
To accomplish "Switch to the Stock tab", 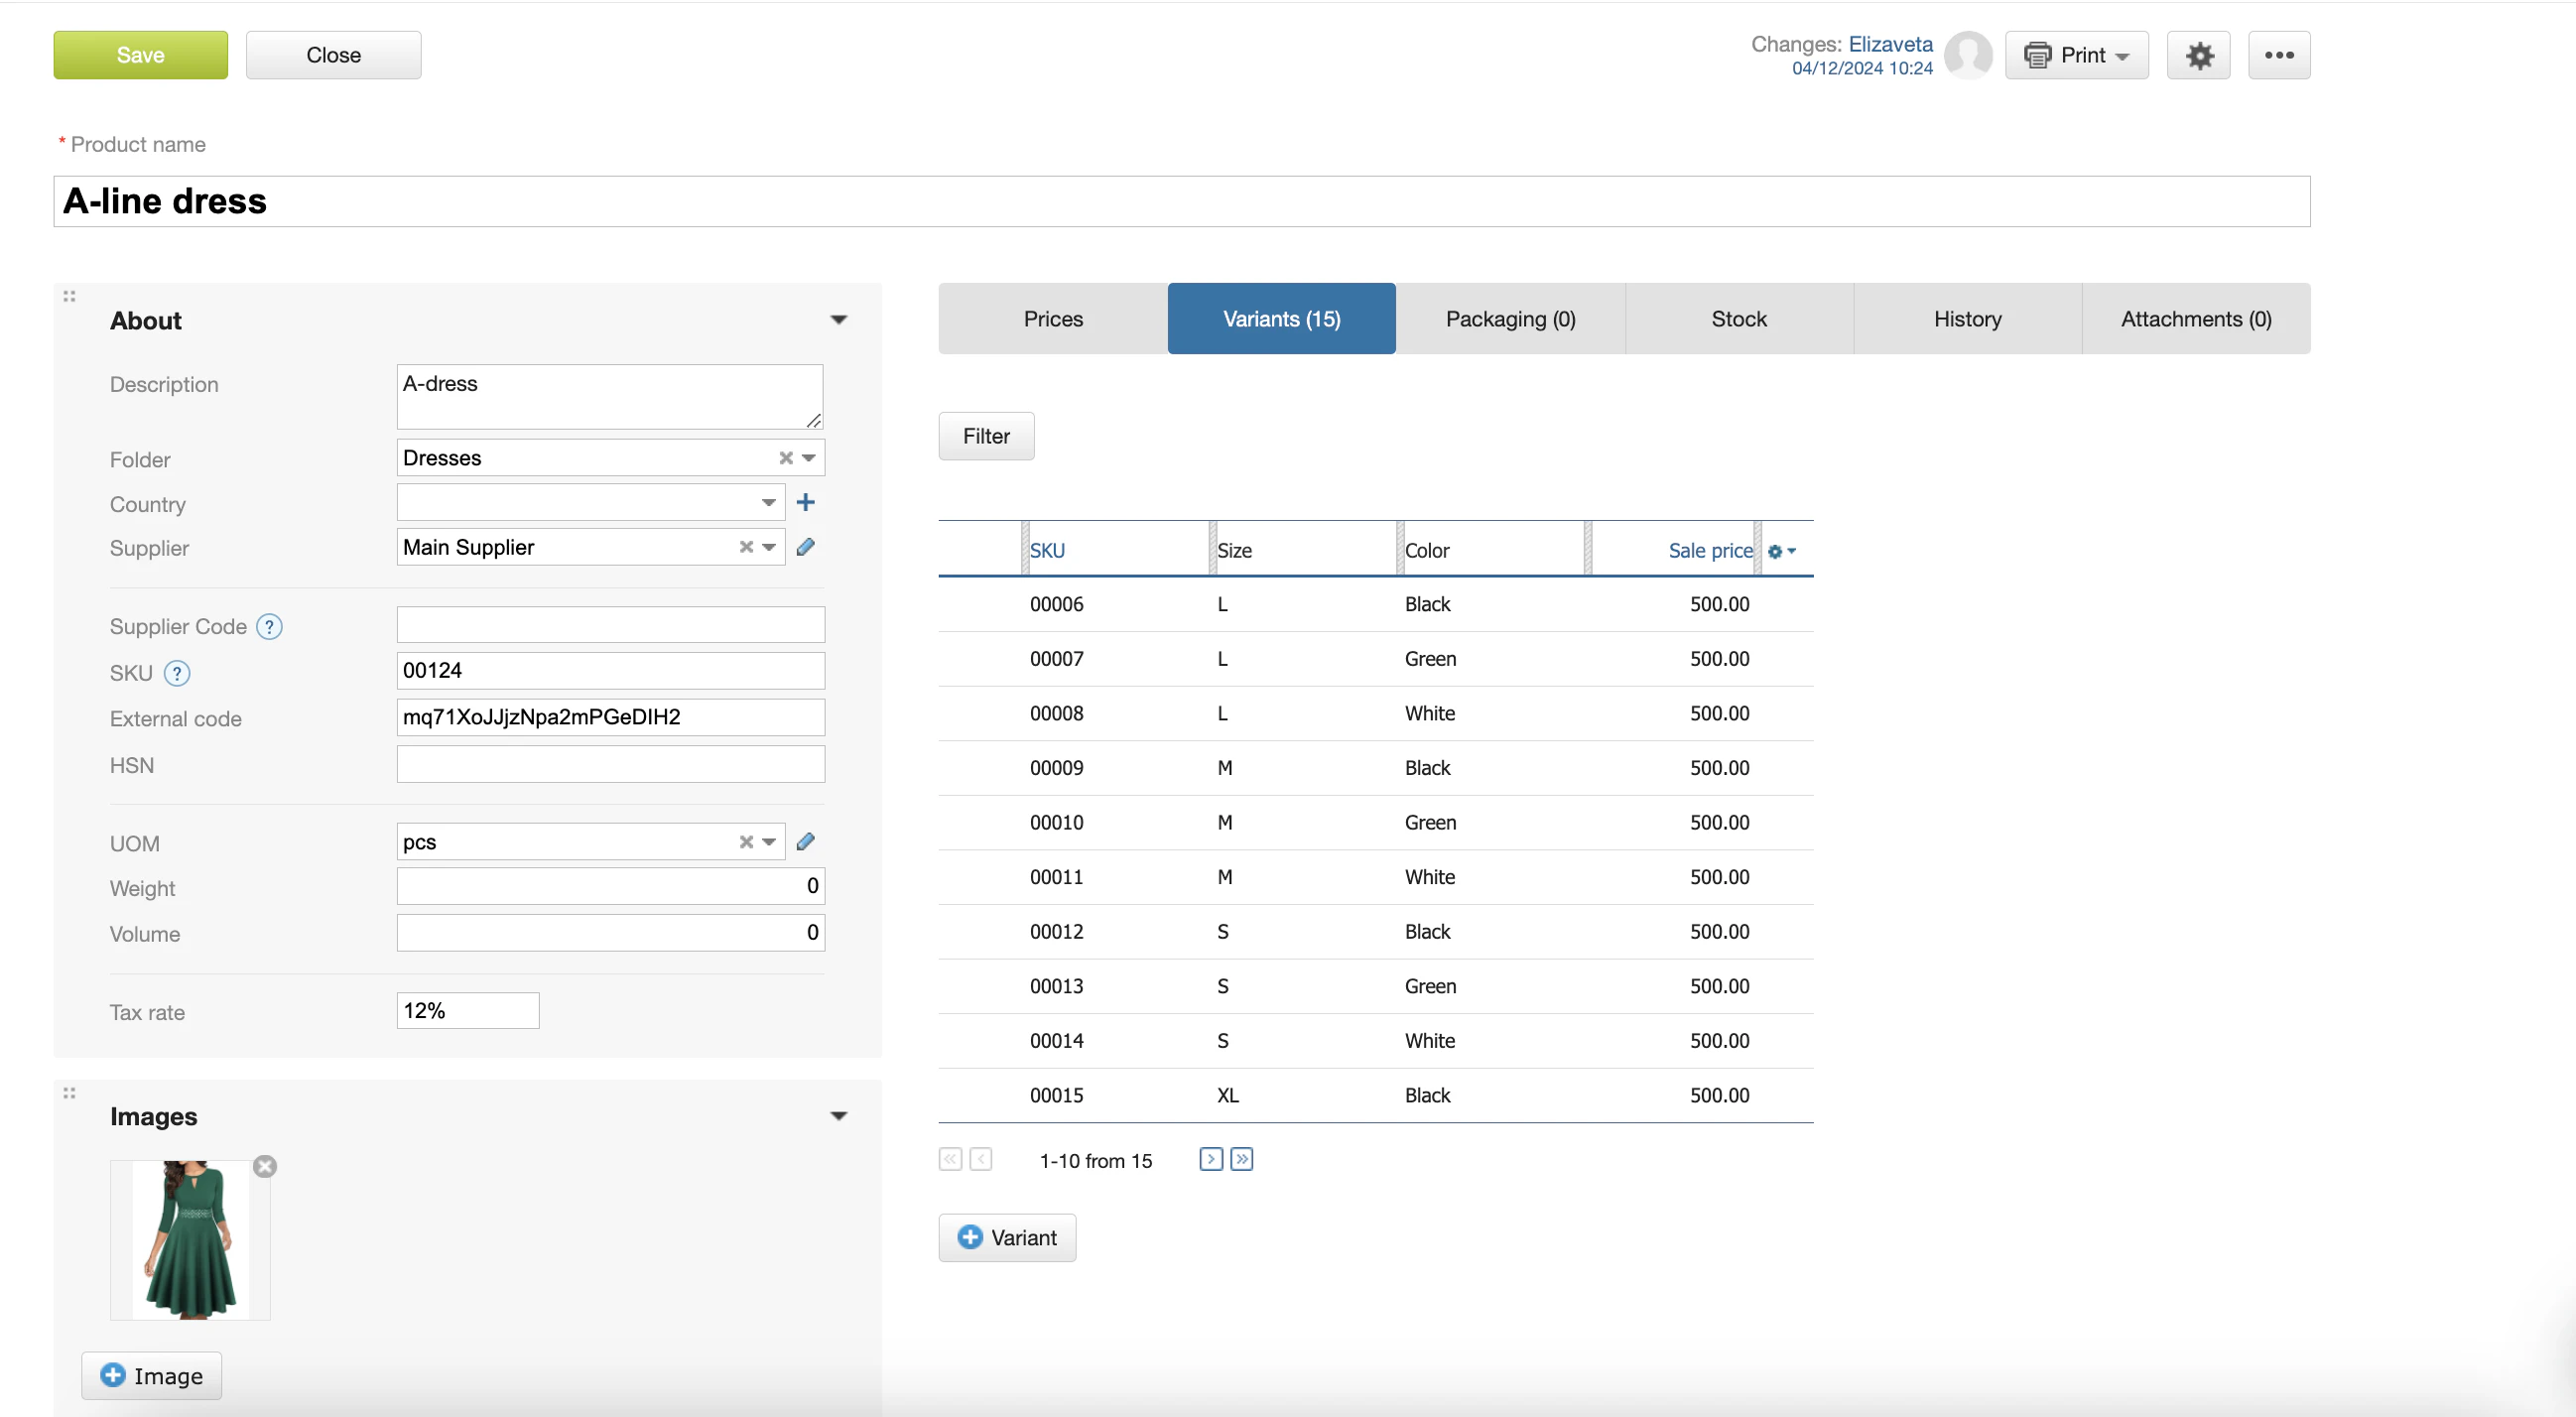I will click(x=1739, y=318).
